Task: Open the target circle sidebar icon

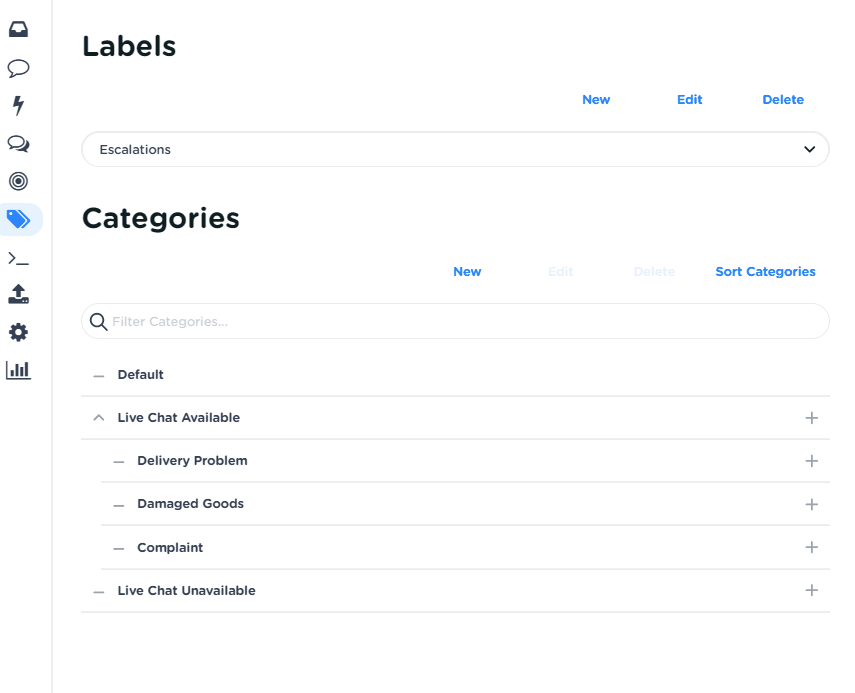Action: [18, 181]
